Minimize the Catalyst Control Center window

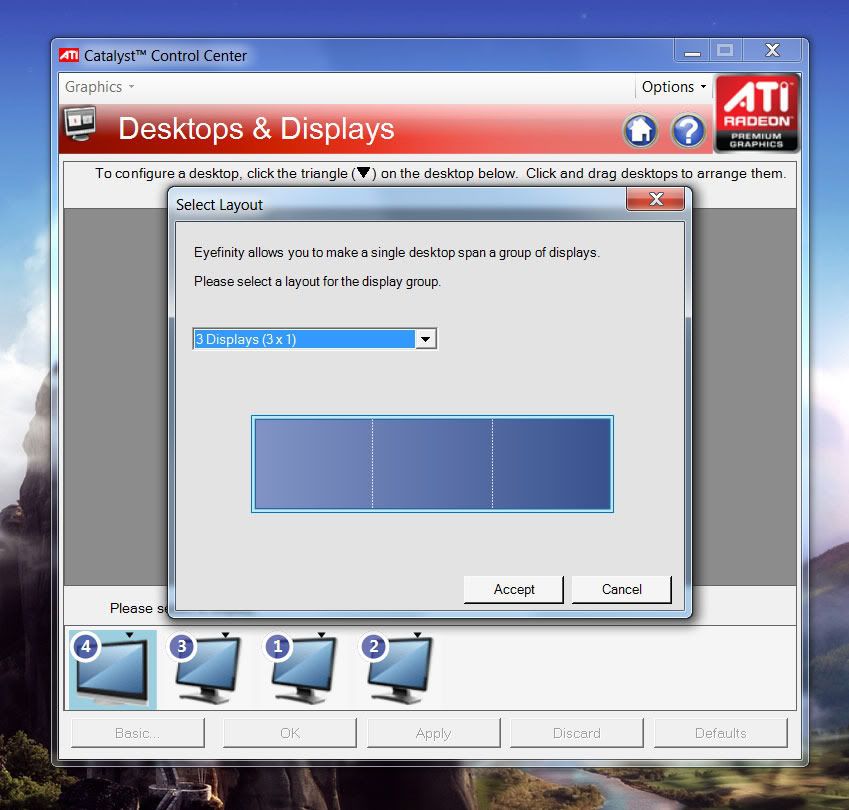(692, 51)
